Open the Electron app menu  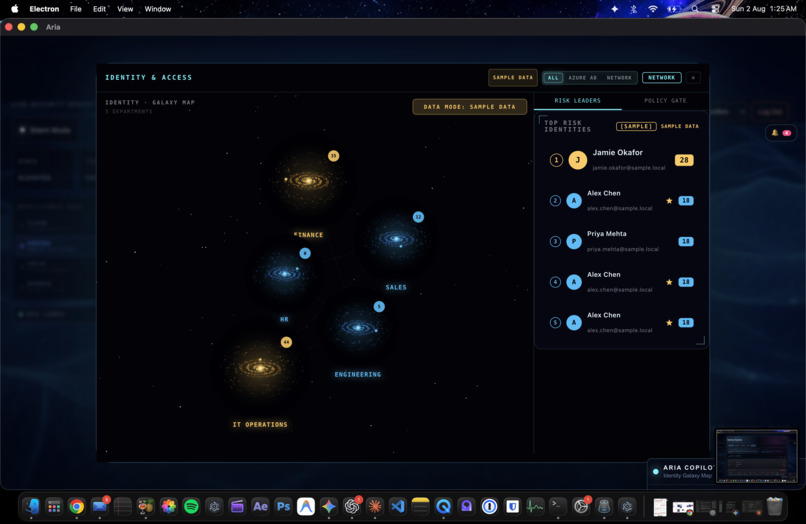[44, 9]
